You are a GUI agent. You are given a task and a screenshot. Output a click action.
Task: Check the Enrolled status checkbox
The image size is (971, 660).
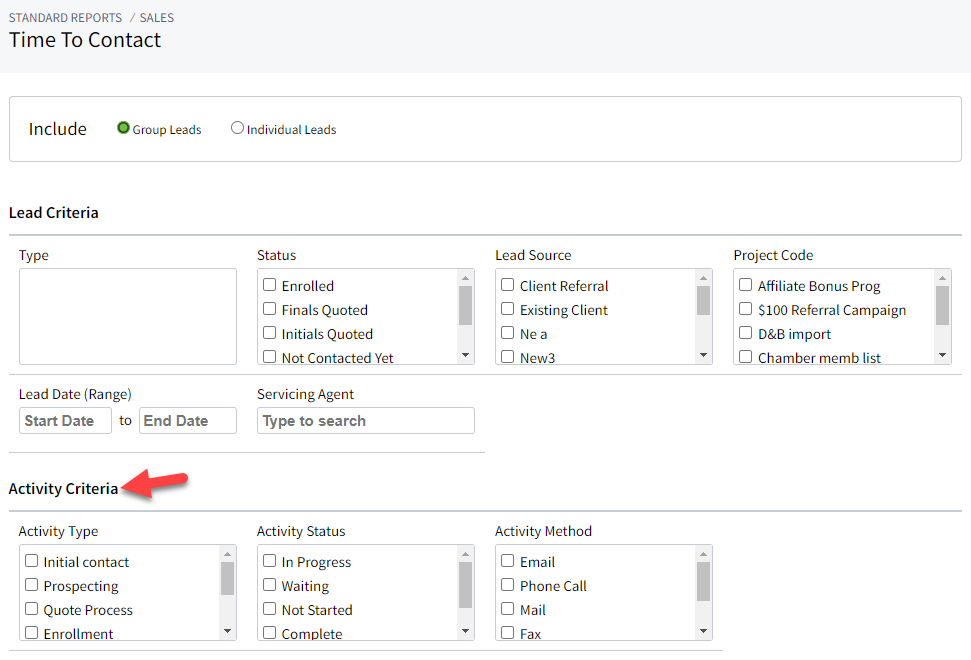[x=269, y=285]
